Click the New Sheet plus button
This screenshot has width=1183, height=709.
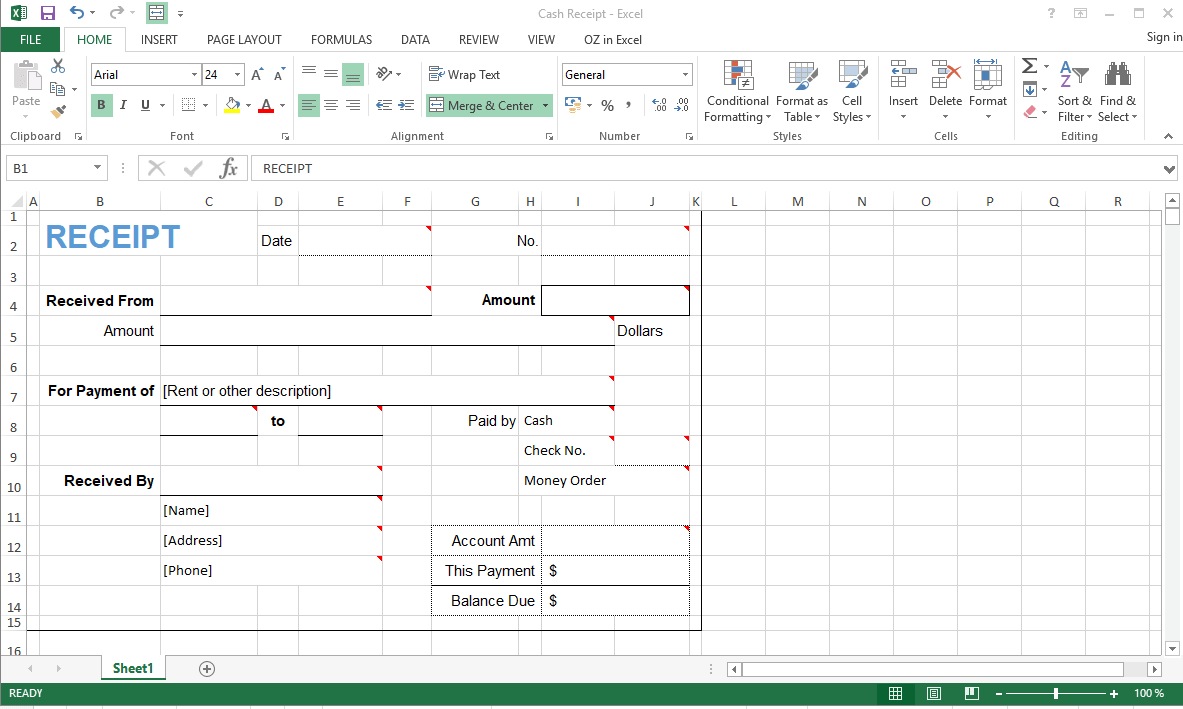coord(207,668)
